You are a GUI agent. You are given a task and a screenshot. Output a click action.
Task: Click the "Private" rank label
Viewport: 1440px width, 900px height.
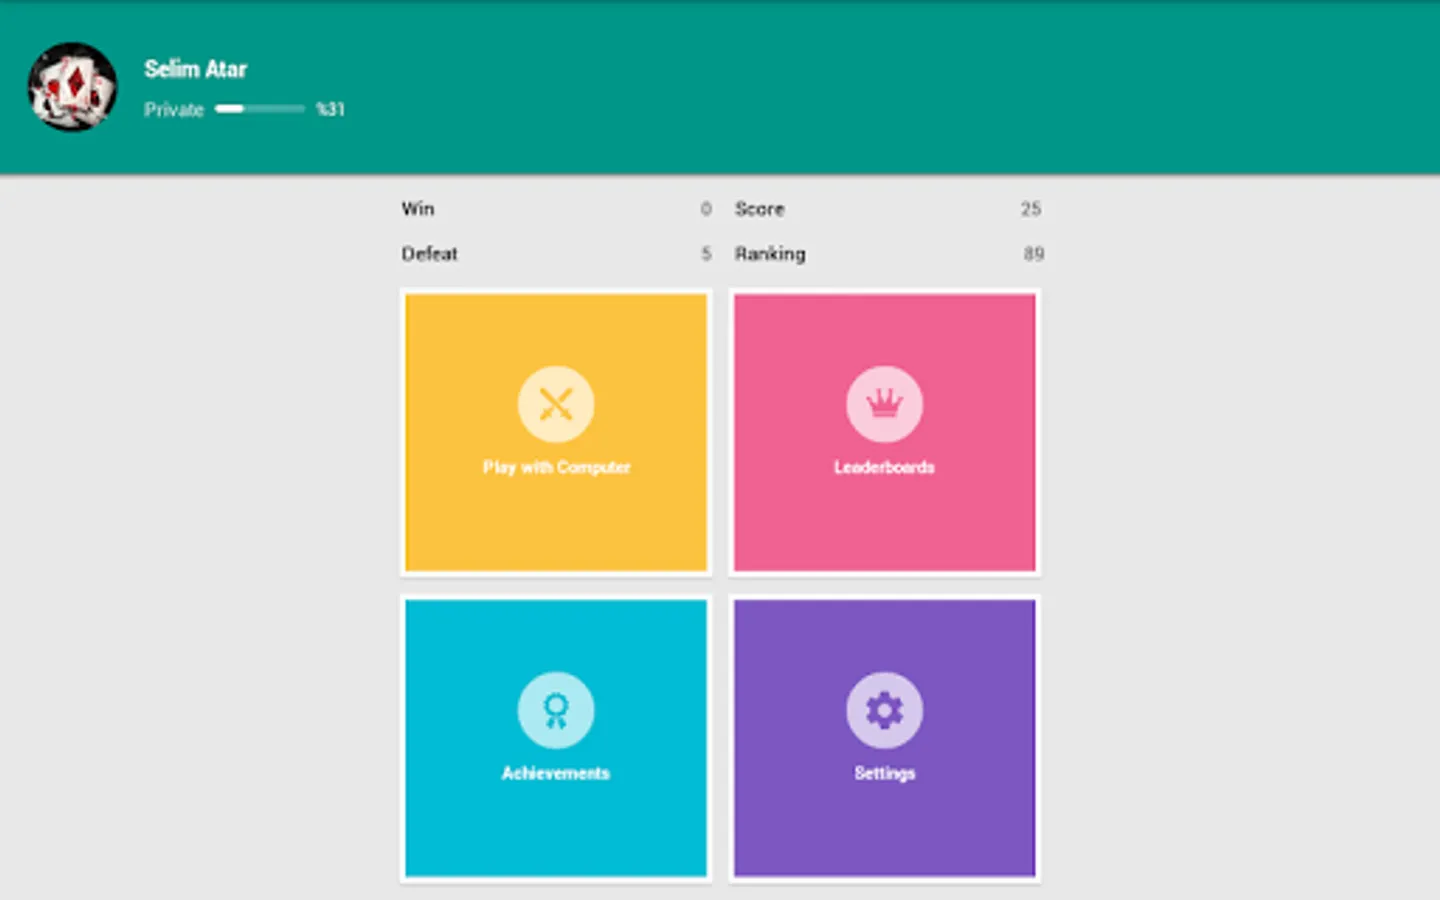[x=174, y=110]
